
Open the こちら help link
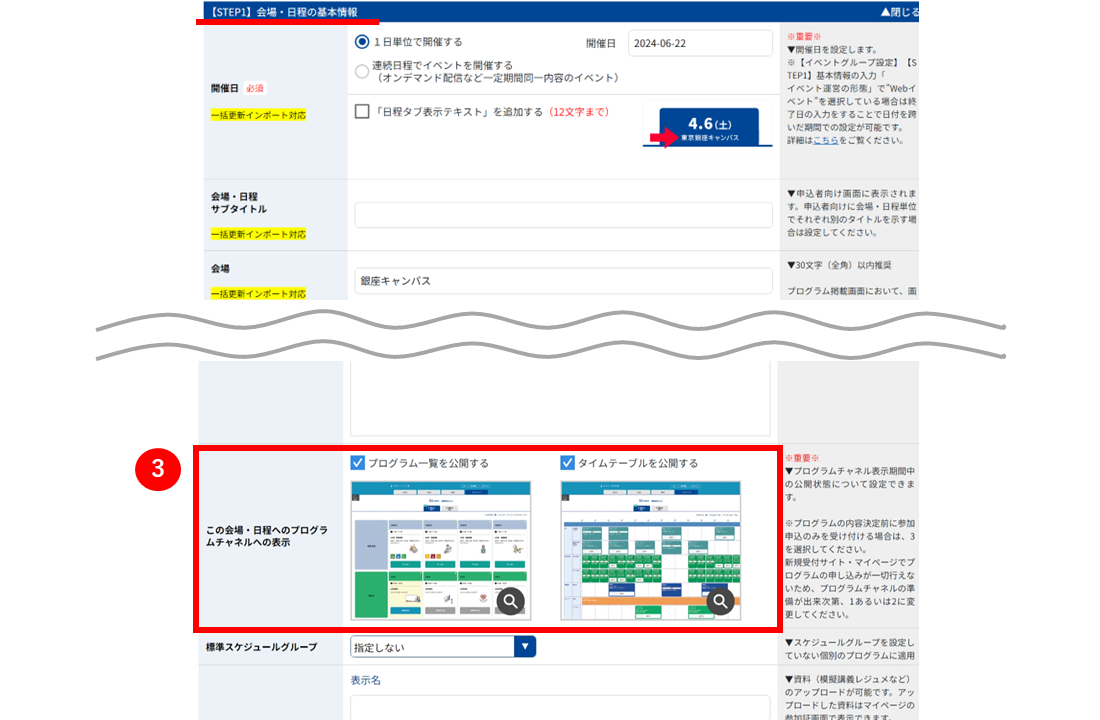(x=826, y=140)
